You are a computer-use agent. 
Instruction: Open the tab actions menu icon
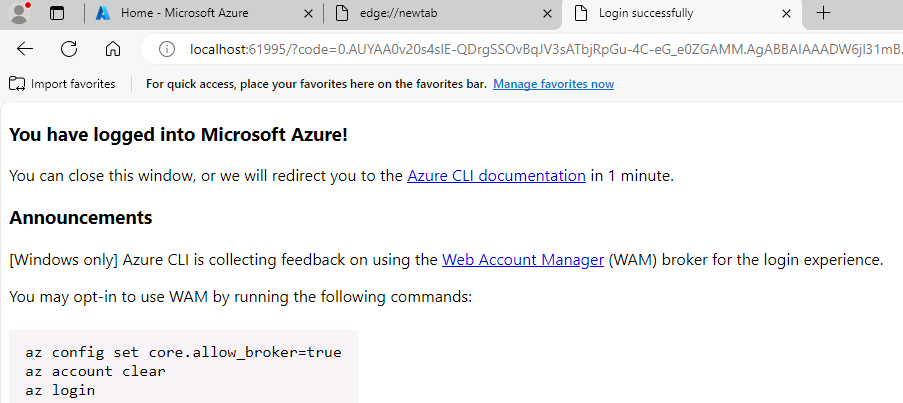coord(57,13)
